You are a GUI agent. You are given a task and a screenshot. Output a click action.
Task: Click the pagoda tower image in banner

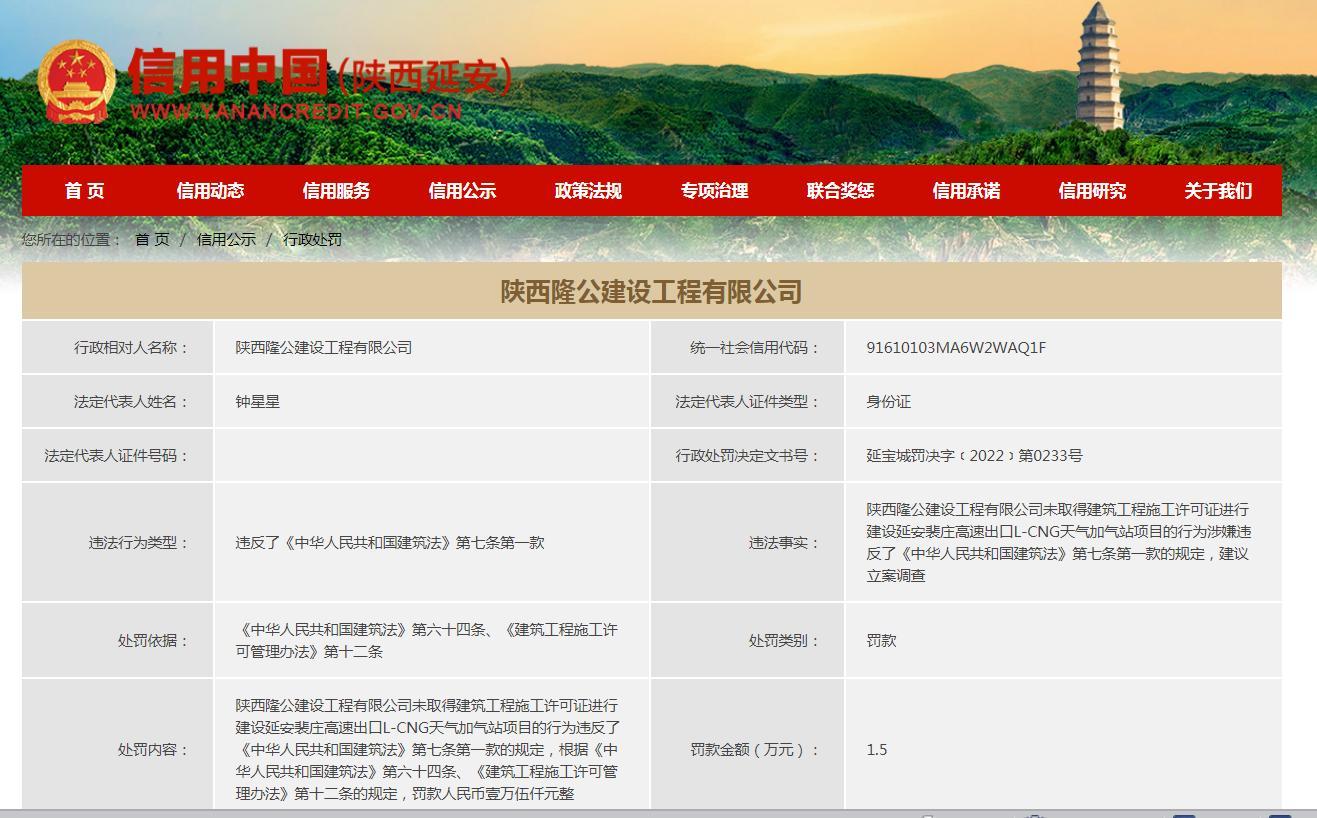coord(1100,67)
